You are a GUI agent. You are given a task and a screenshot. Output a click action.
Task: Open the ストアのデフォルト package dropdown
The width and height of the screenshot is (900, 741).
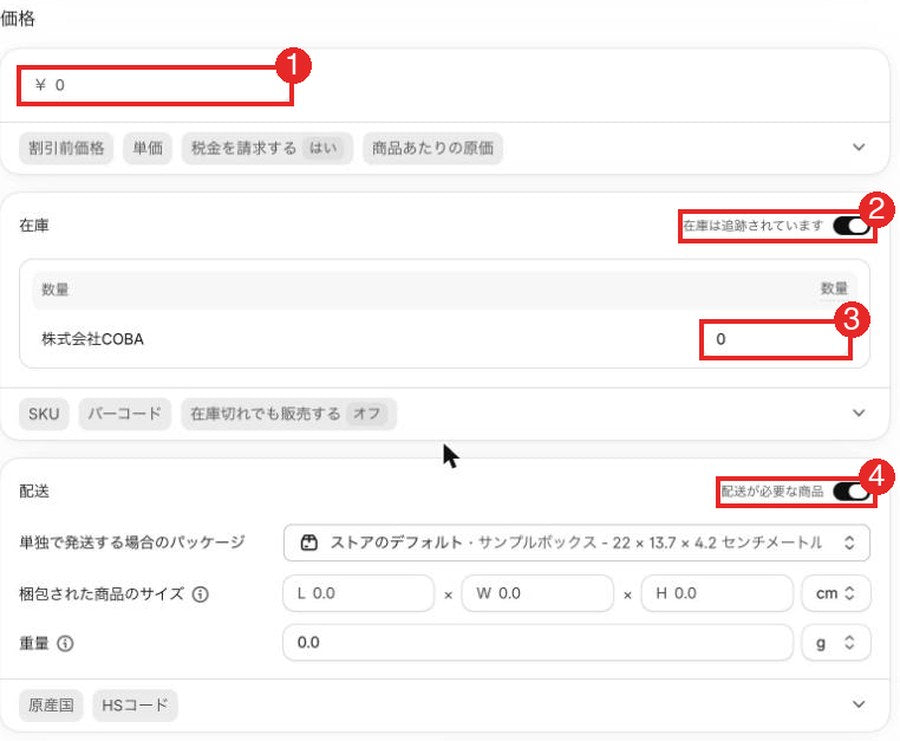(576, 542)
